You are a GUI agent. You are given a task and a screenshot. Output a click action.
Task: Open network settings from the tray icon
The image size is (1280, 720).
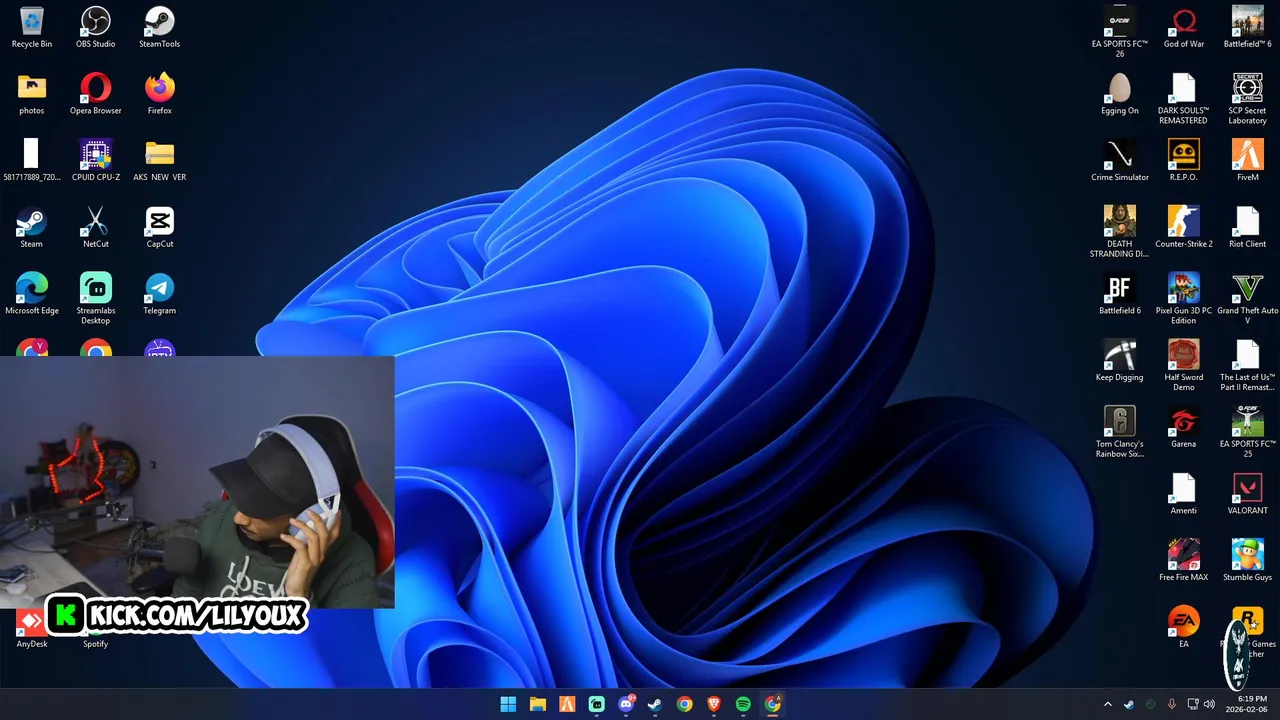(1193, 704)
